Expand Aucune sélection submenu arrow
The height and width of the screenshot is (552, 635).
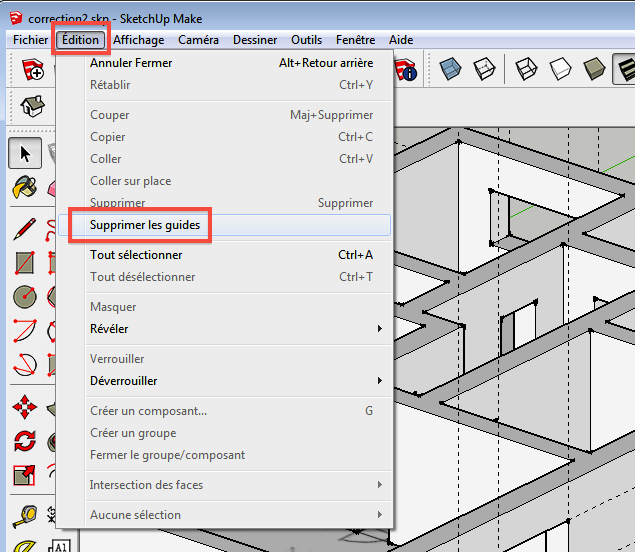pyautogui.click(x=379, y=515)
